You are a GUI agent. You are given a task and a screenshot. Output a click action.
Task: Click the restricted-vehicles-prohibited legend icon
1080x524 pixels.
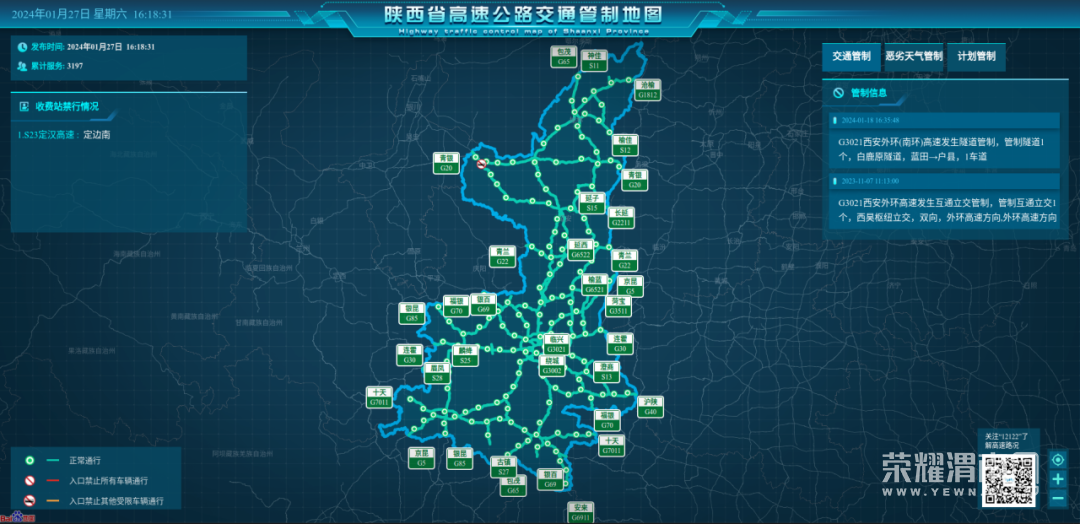[x=30, y=501]
